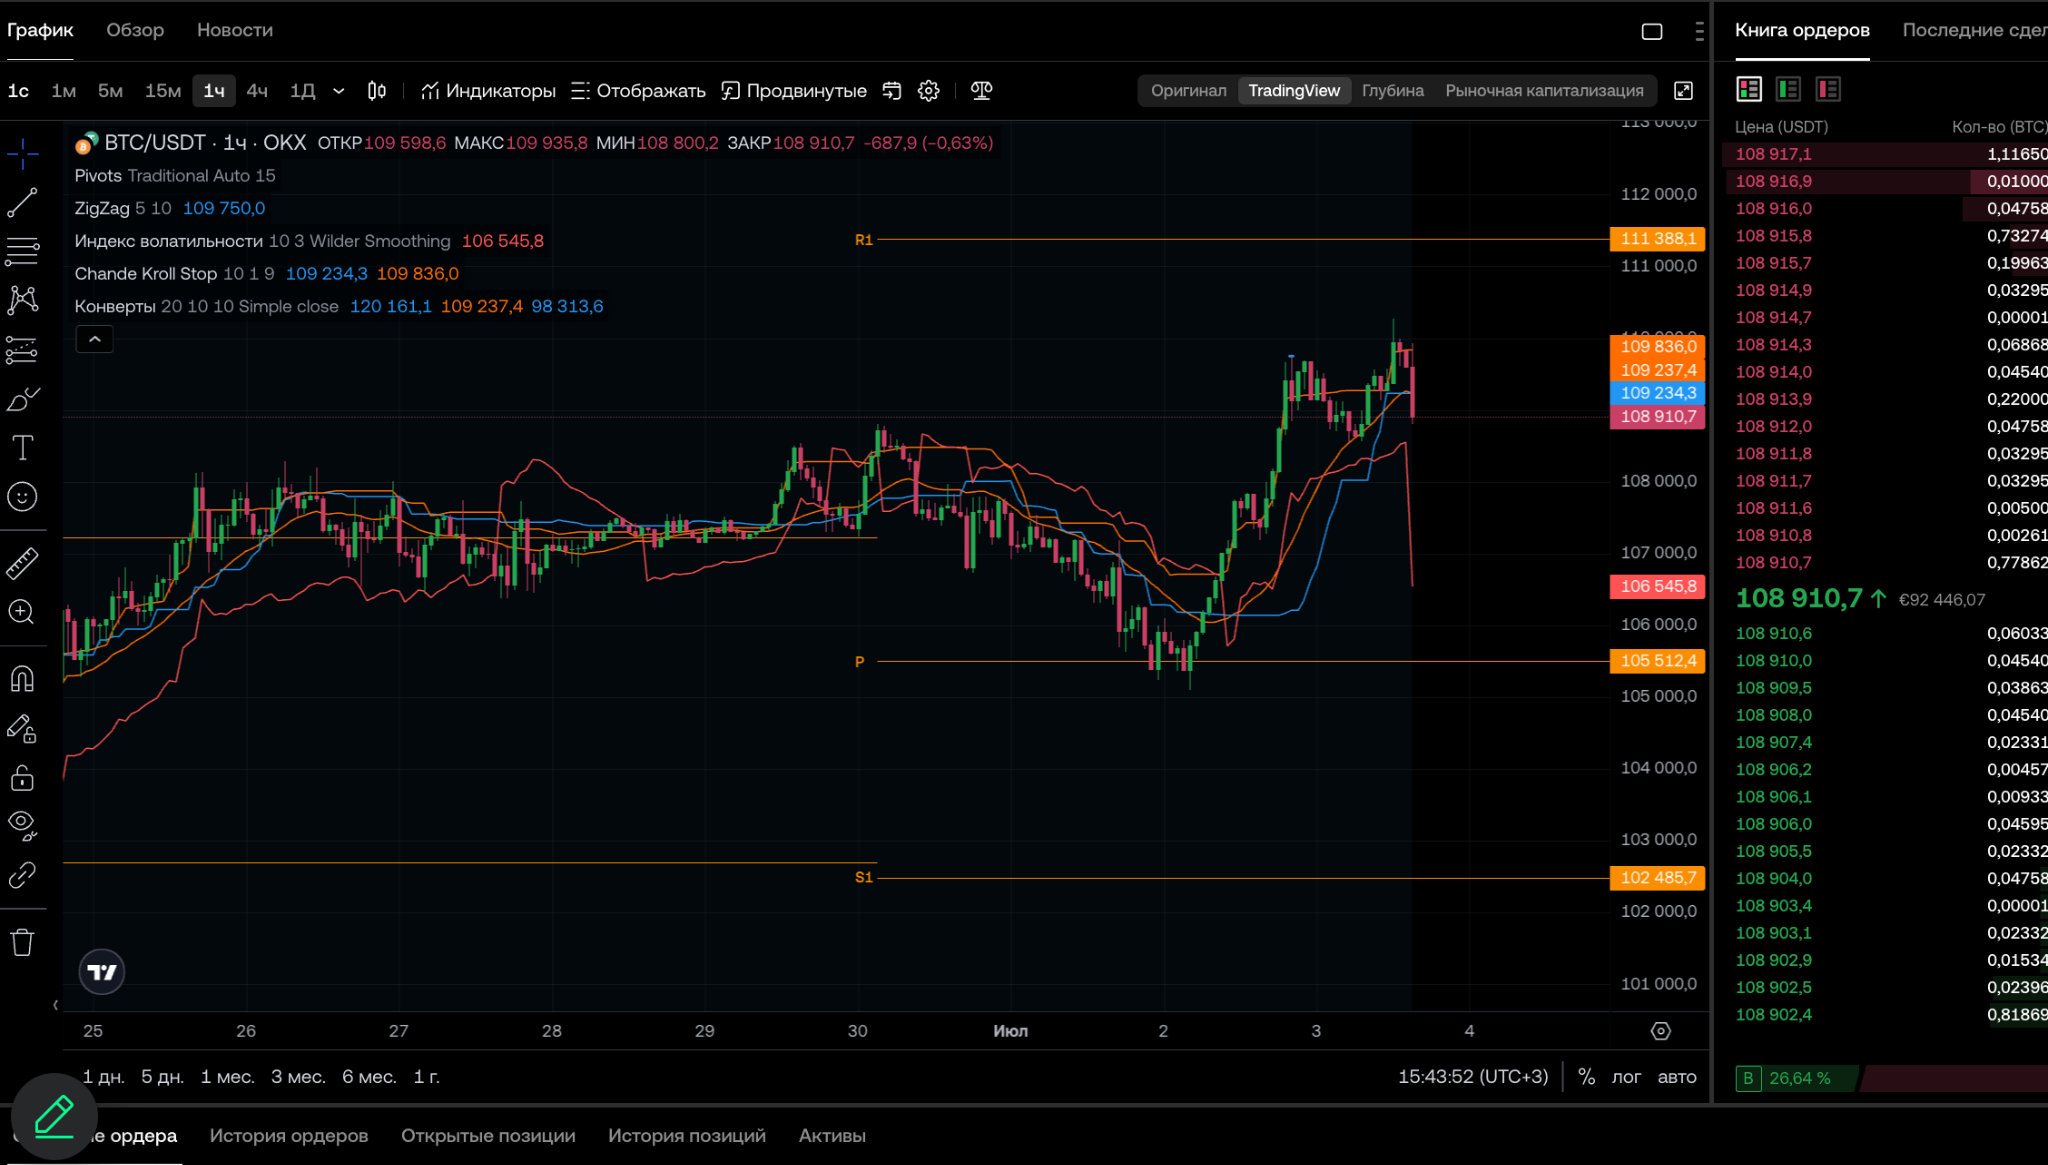Collapse the indicator legend chevron
Image resolution: width=2048 pixels, height=1165 pixels.
coord(95,340)
